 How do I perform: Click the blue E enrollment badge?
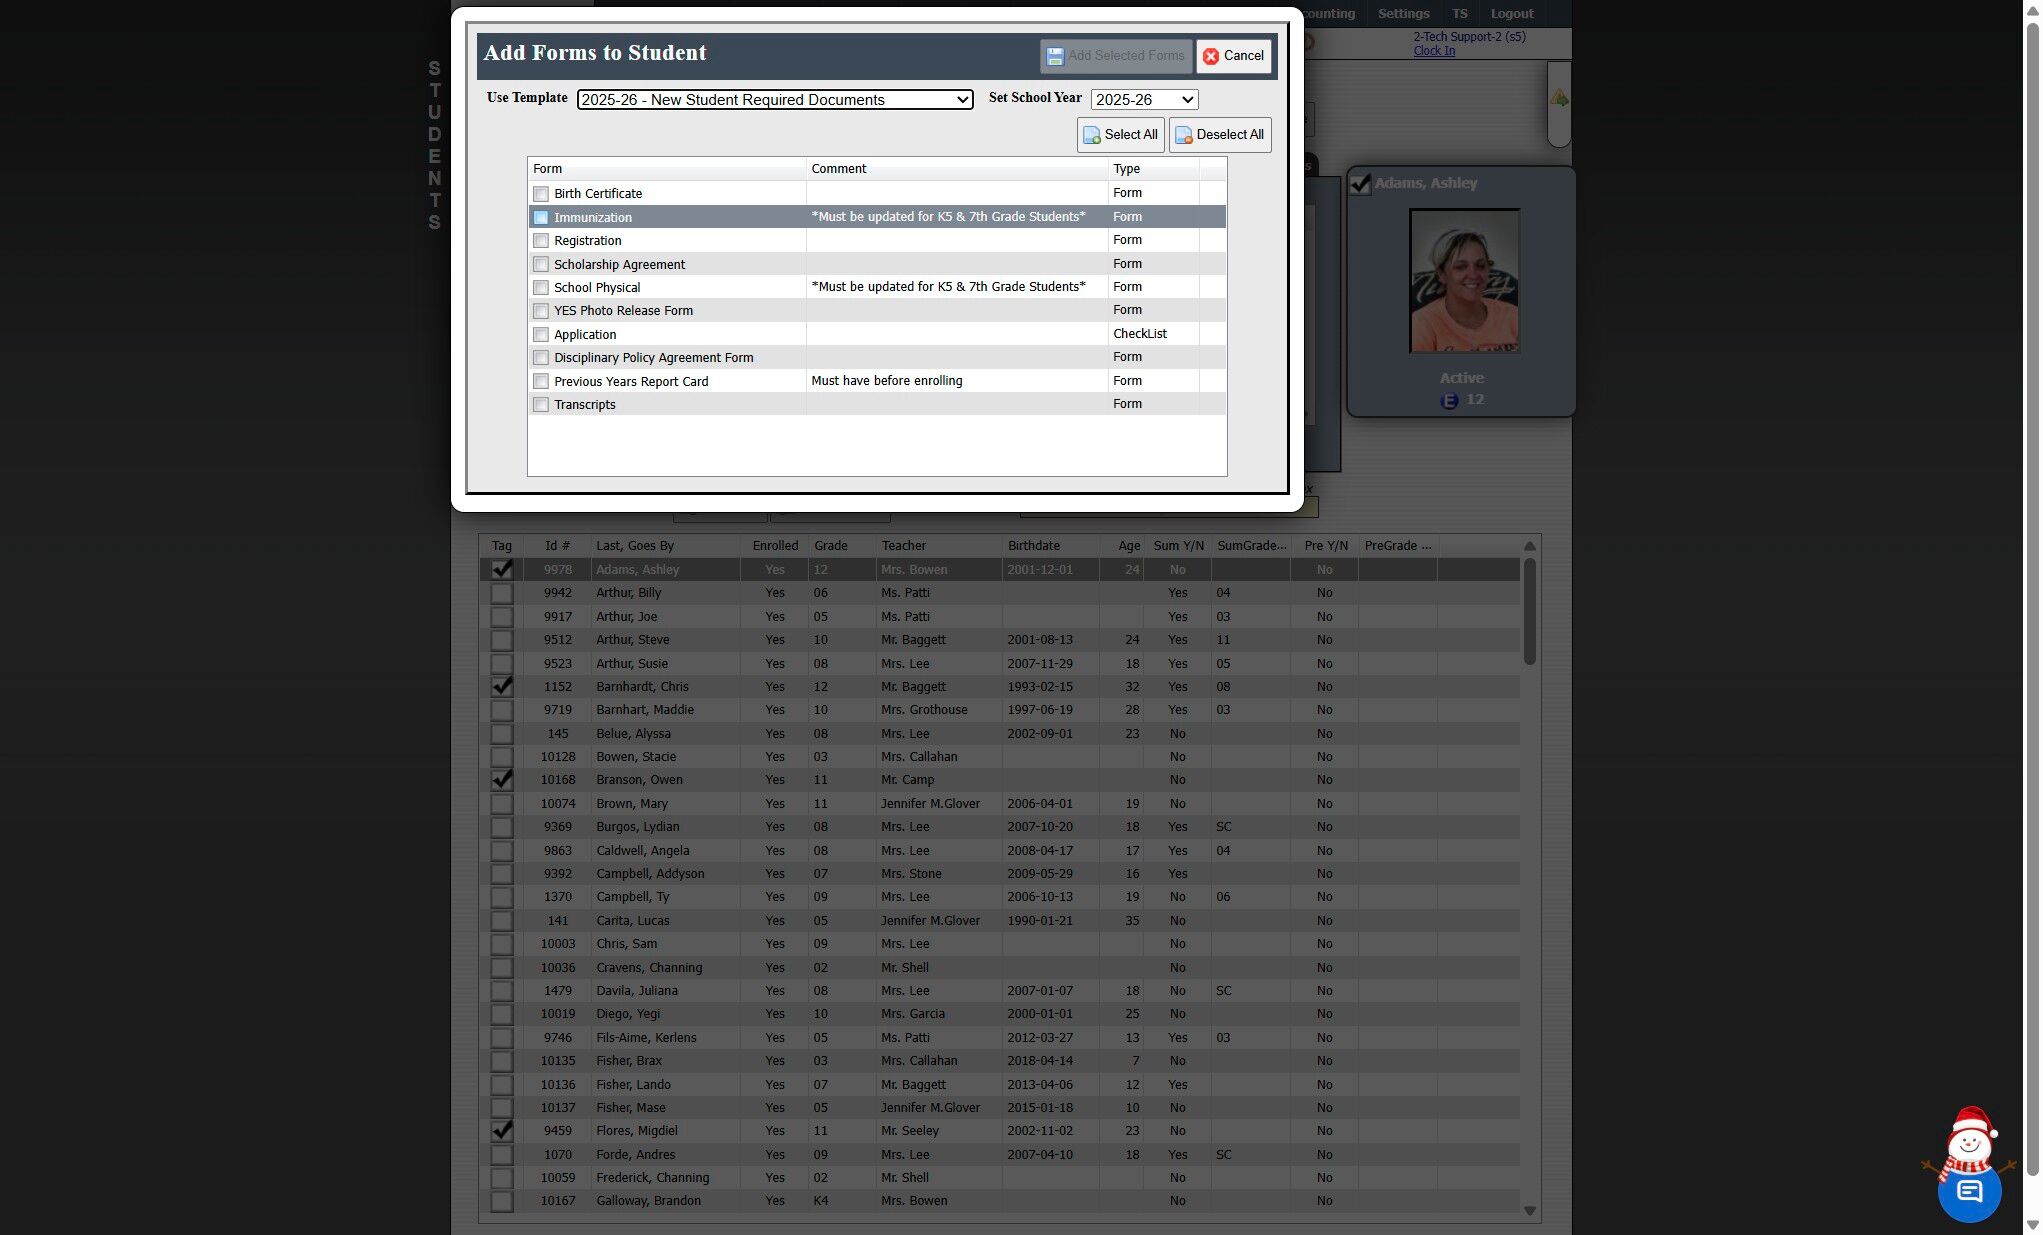(x=1449, y=400)
